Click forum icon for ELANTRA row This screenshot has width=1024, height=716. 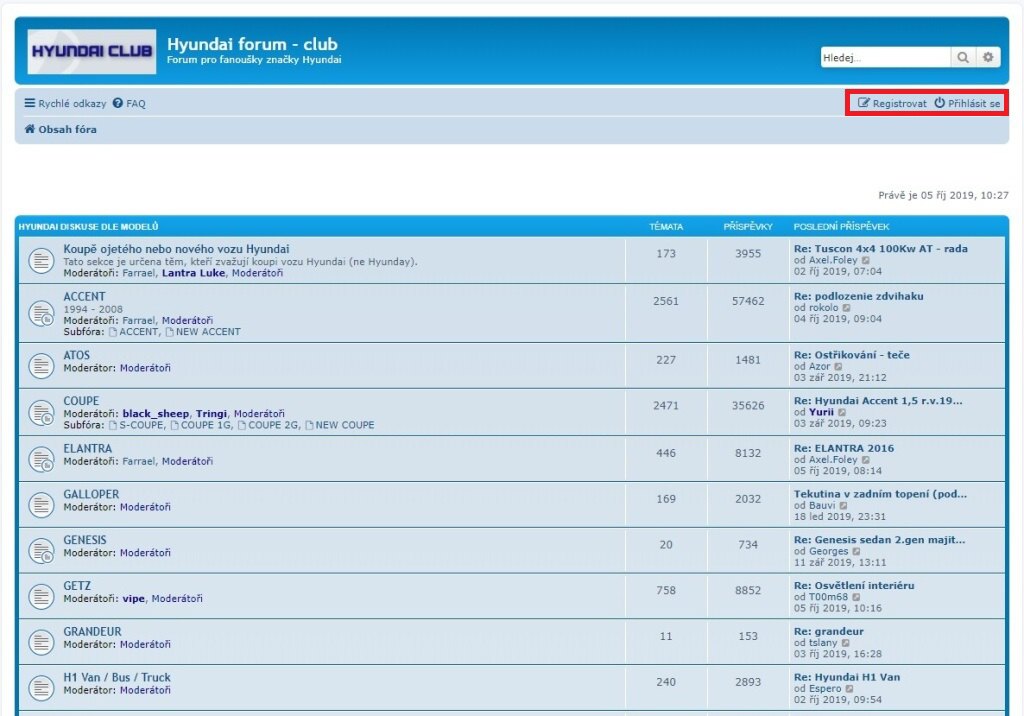coord(40,459)
